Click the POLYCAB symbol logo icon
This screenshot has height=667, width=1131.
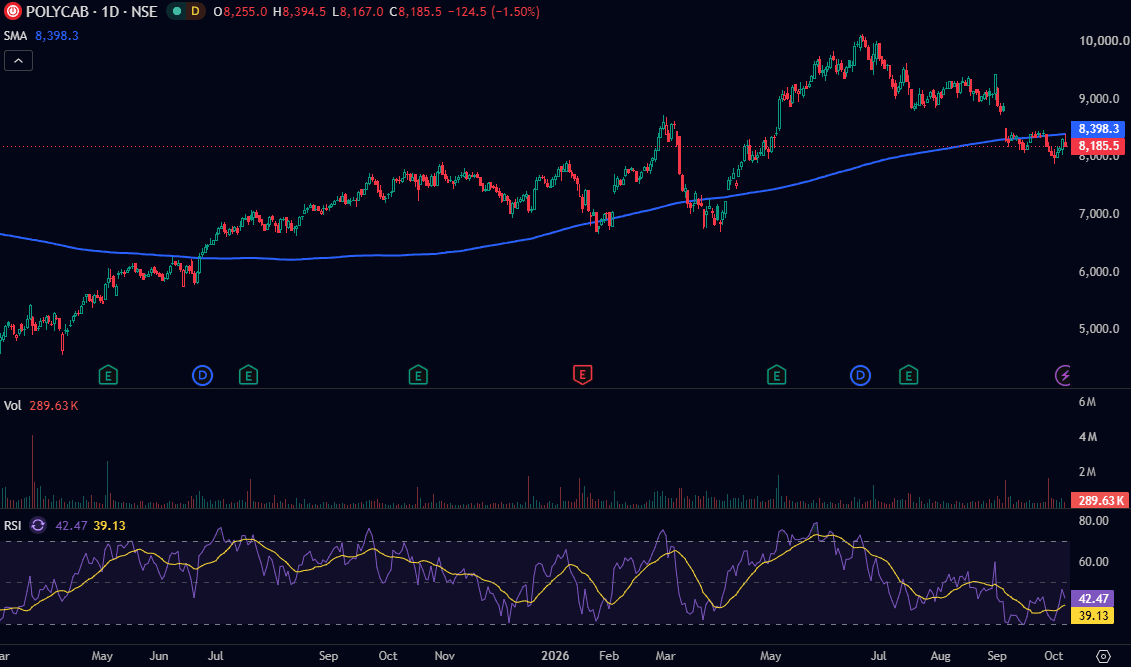(12, 12)
